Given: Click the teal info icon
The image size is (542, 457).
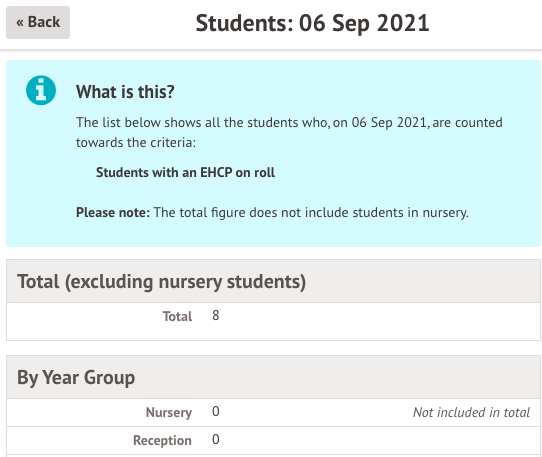Looking at the screenshot, I should coord(41,90).
